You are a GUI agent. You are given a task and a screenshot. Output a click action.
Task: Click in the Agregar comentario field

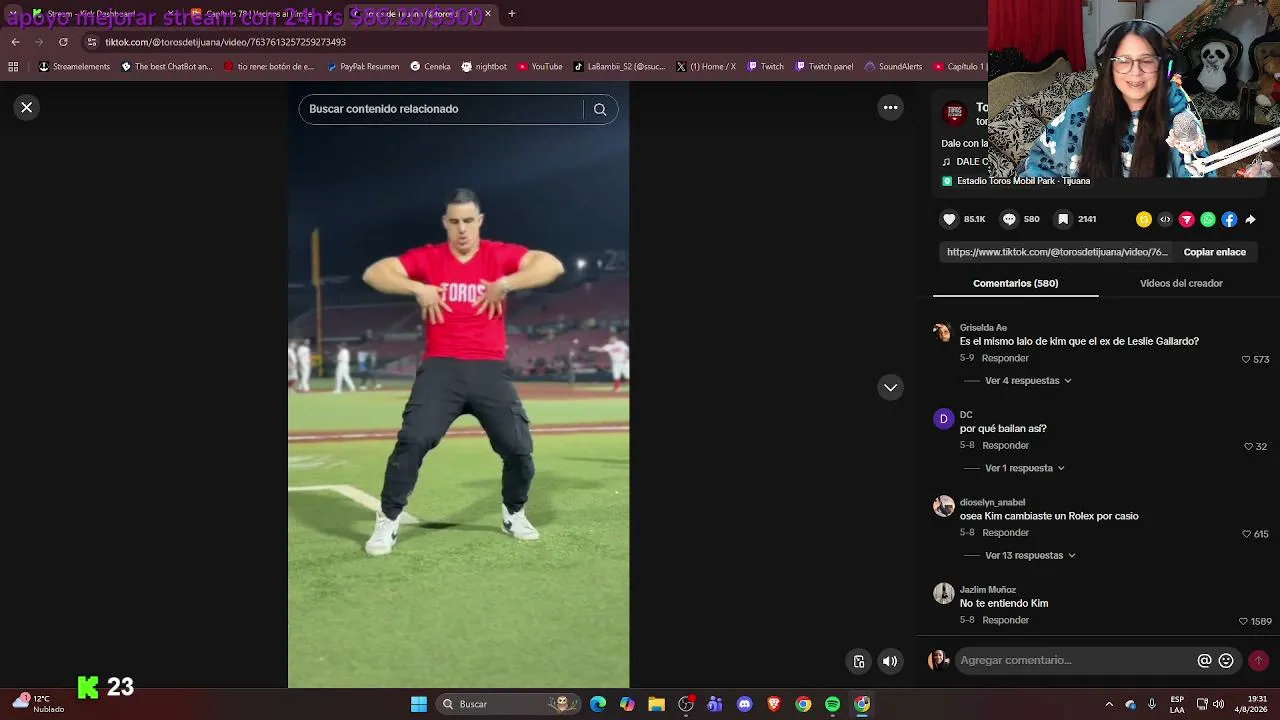click(x=1075, y=660)
